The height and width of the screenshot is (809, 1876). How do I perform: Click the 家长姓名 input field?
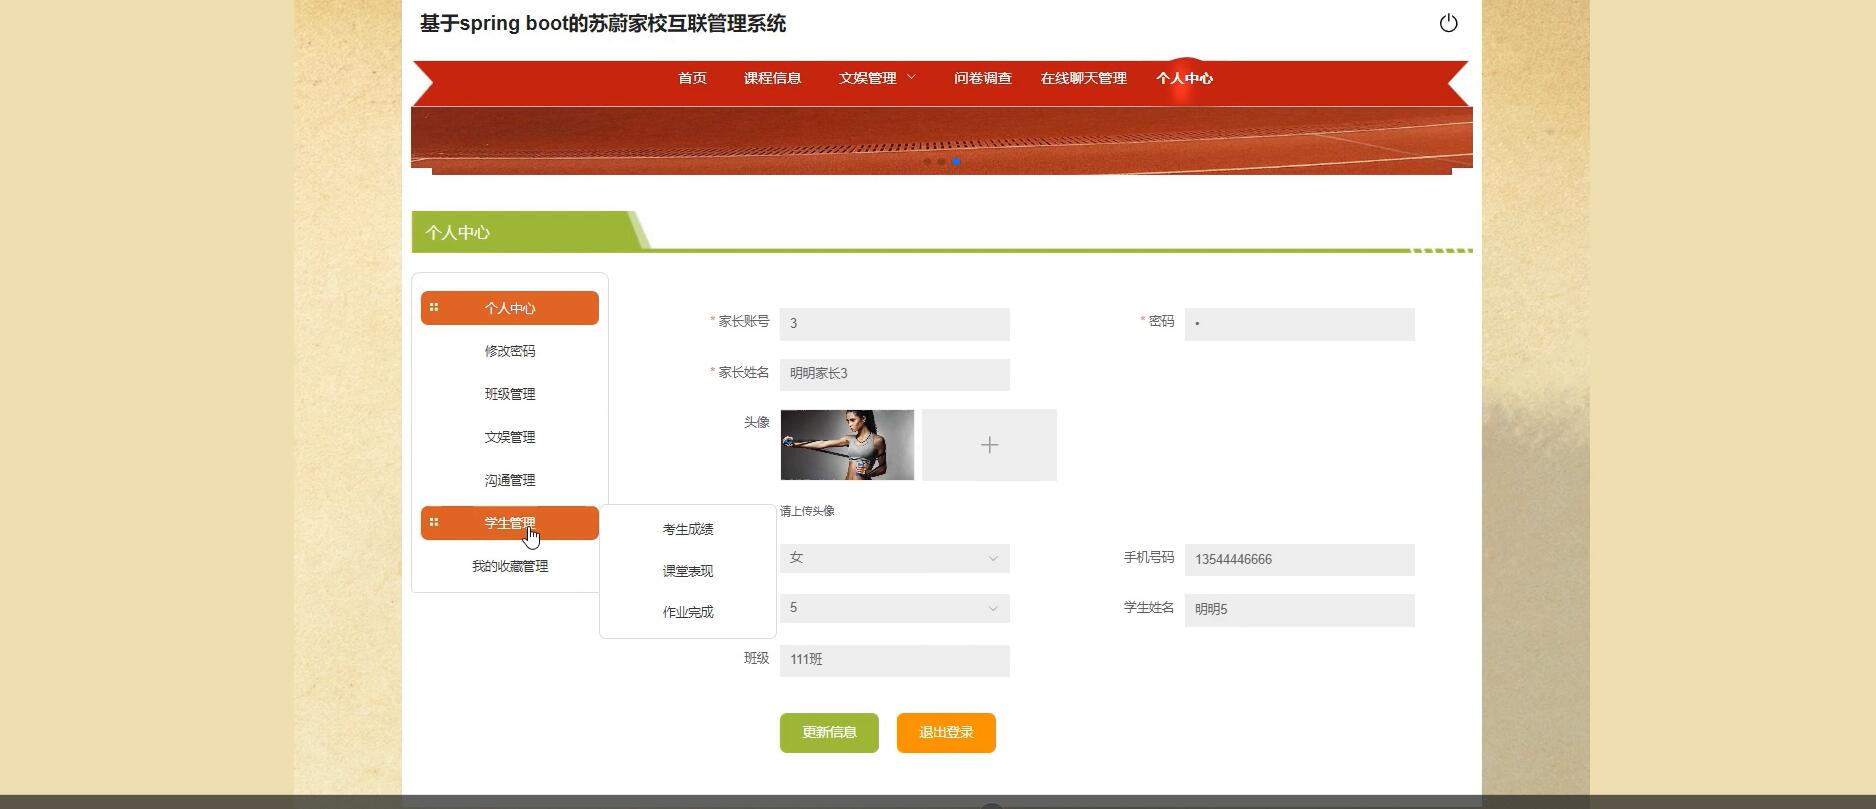(x=895, y=374)
